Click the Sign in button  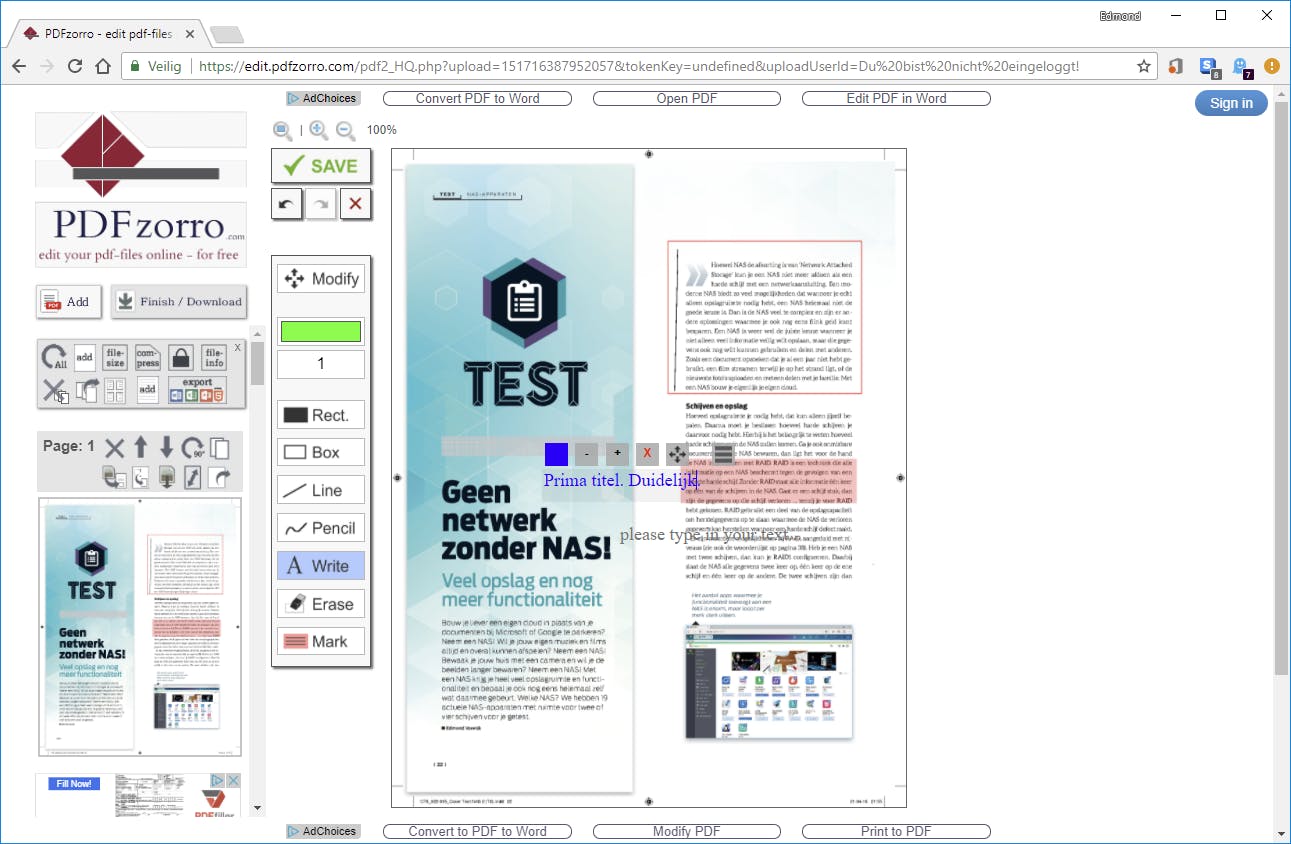coord(1231,103)
